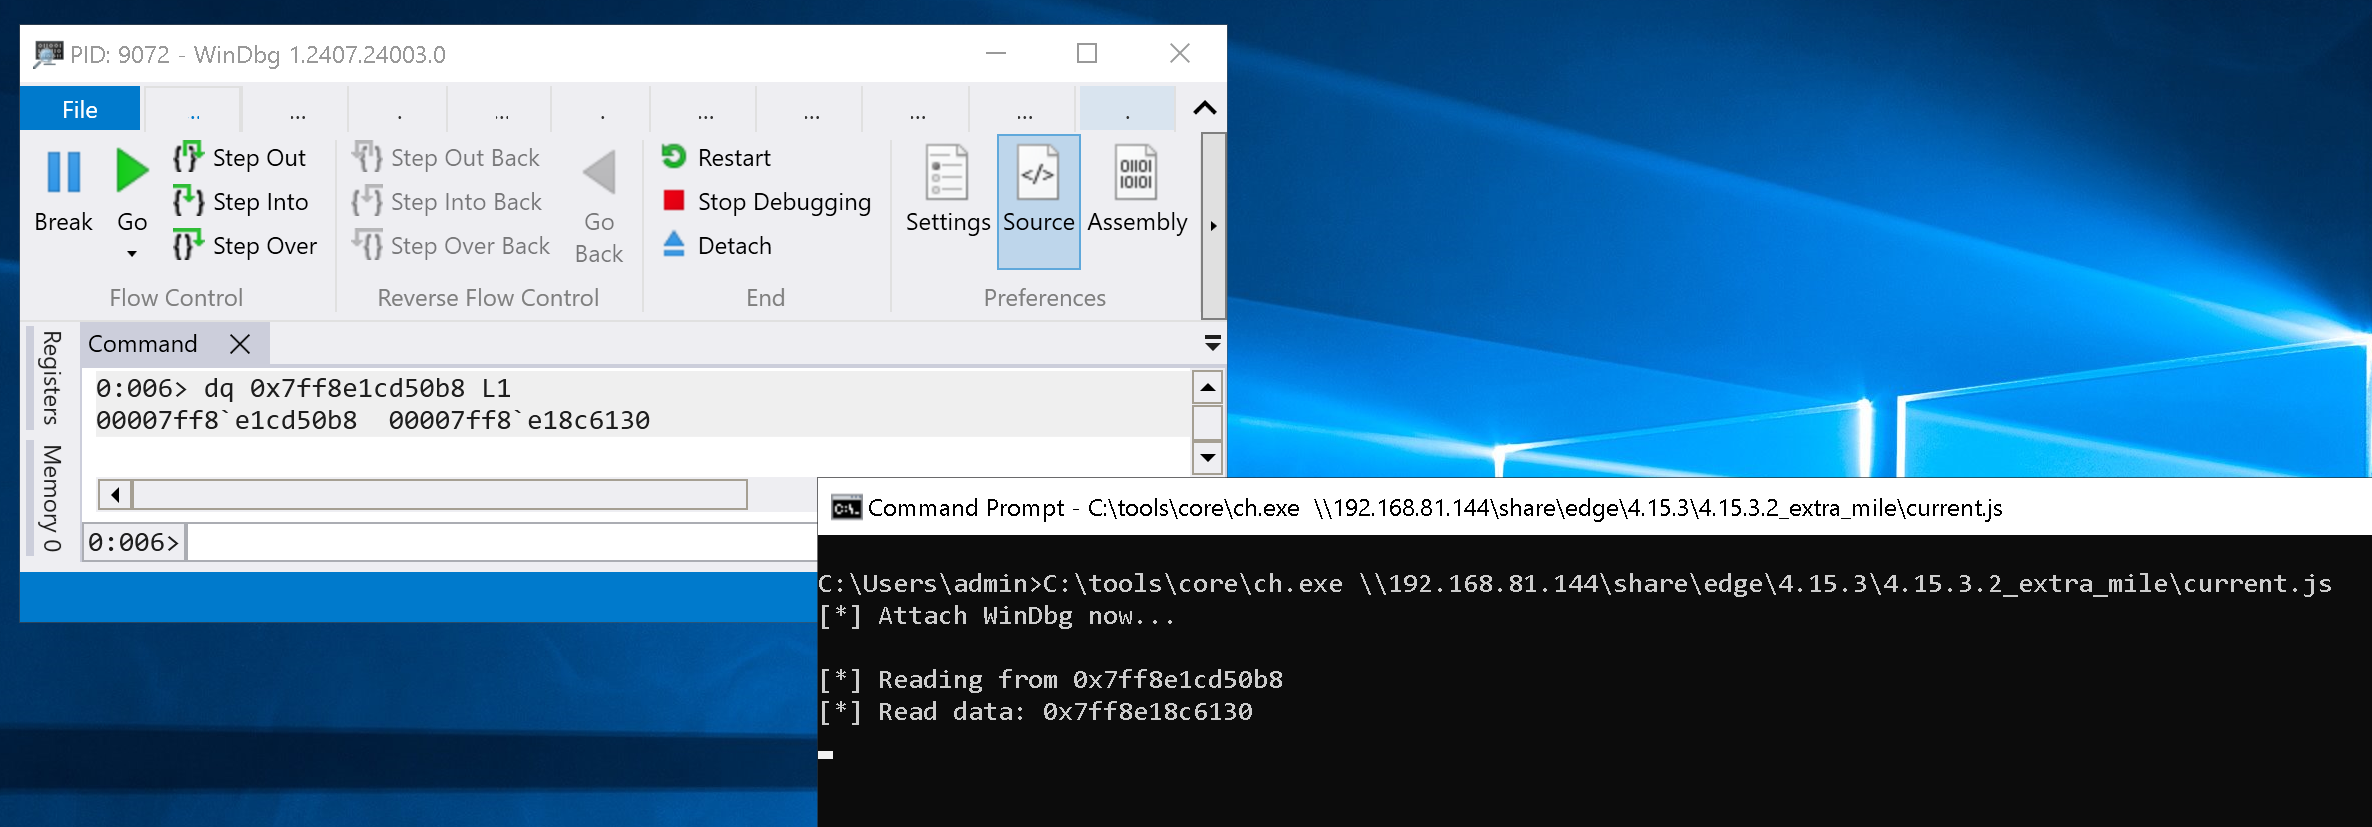2372x827 pixels.
Task: Click the Break pause icon
Action: coord(63,172)
